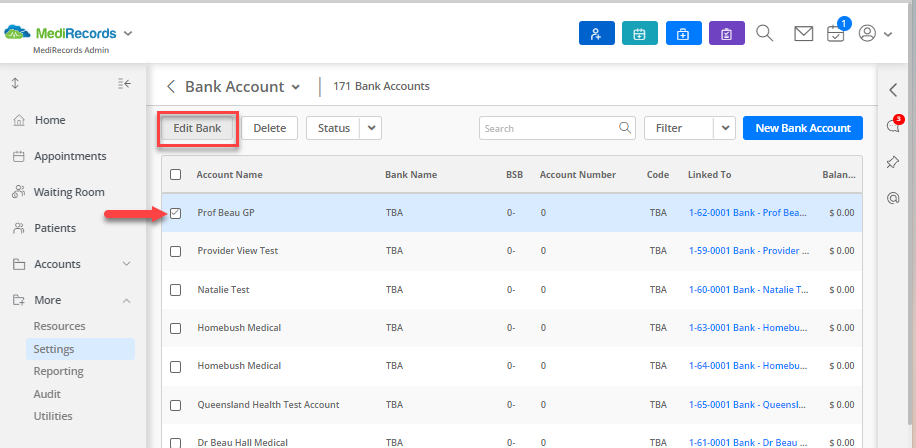Uncheck the Prof Beau GP checkbox
The image size is (916, 448).
pos(175,213)
